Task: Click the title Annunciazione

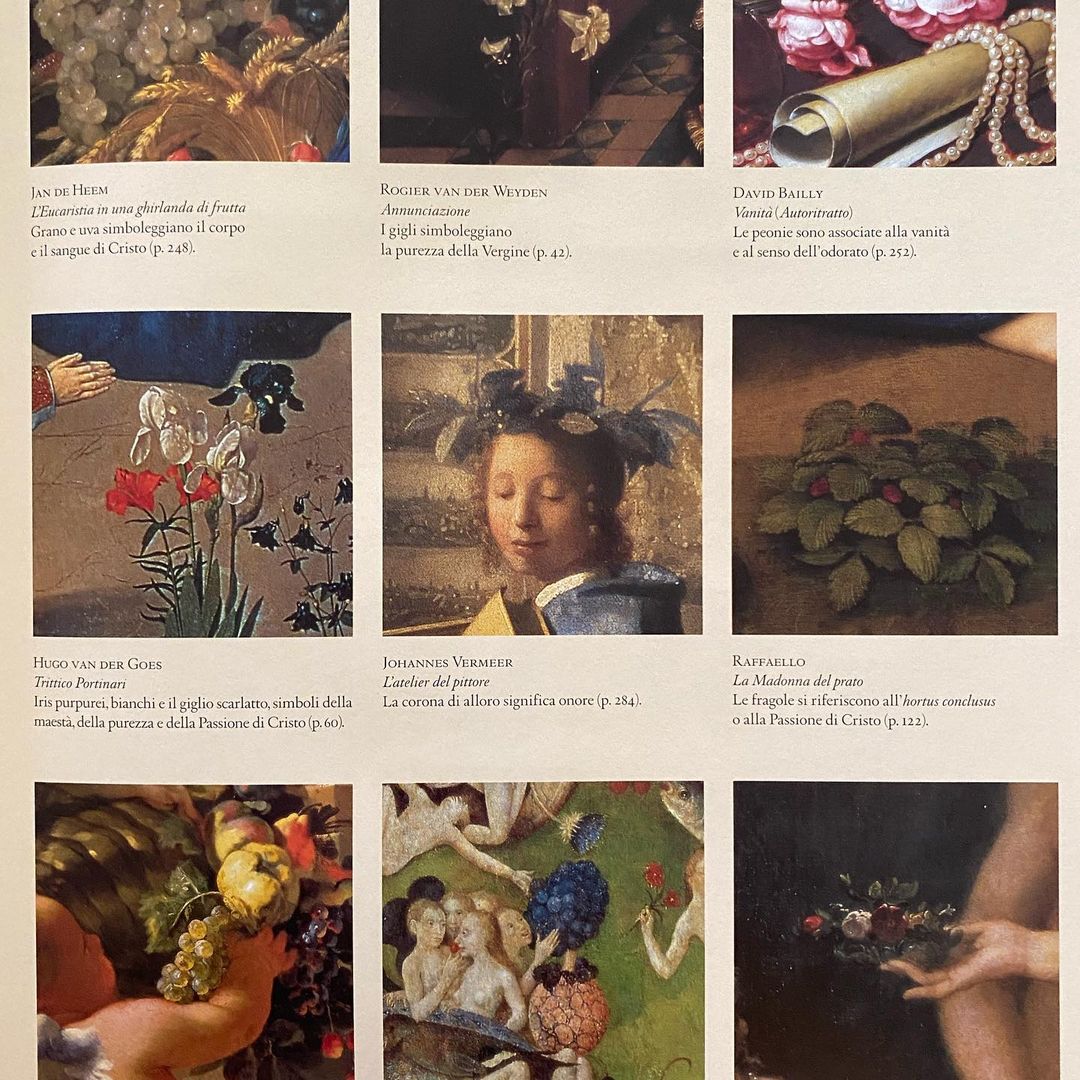Action: [425, 211]
